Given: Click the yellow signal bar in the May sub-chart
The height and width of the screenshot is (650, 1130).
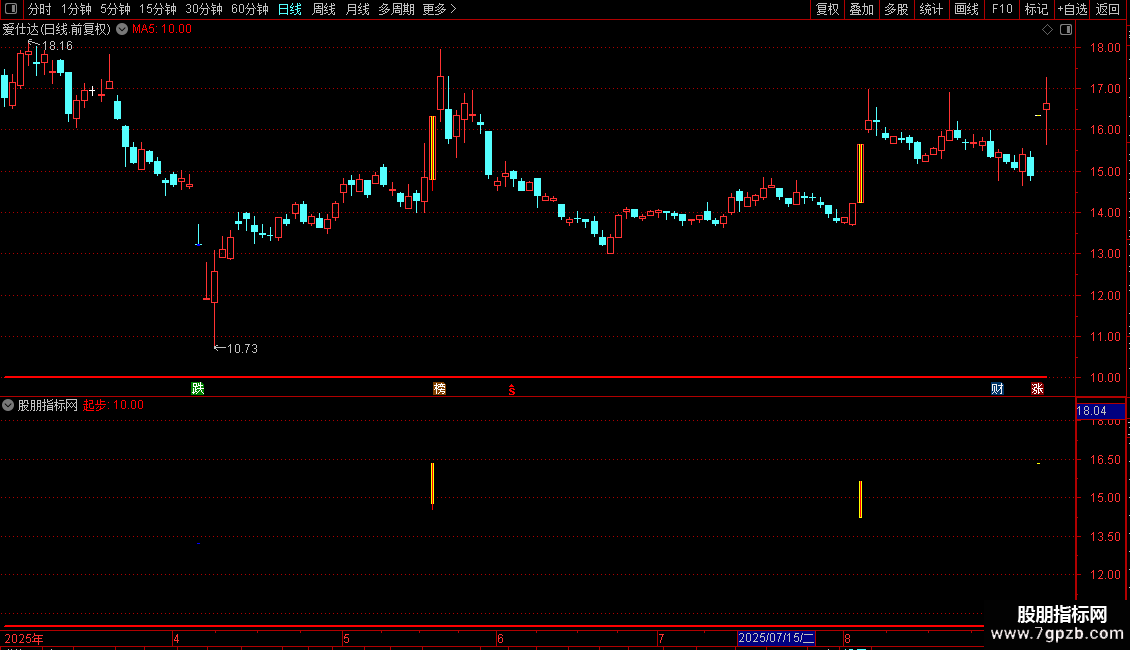Looking at the screenshot, I should (432, 484).
